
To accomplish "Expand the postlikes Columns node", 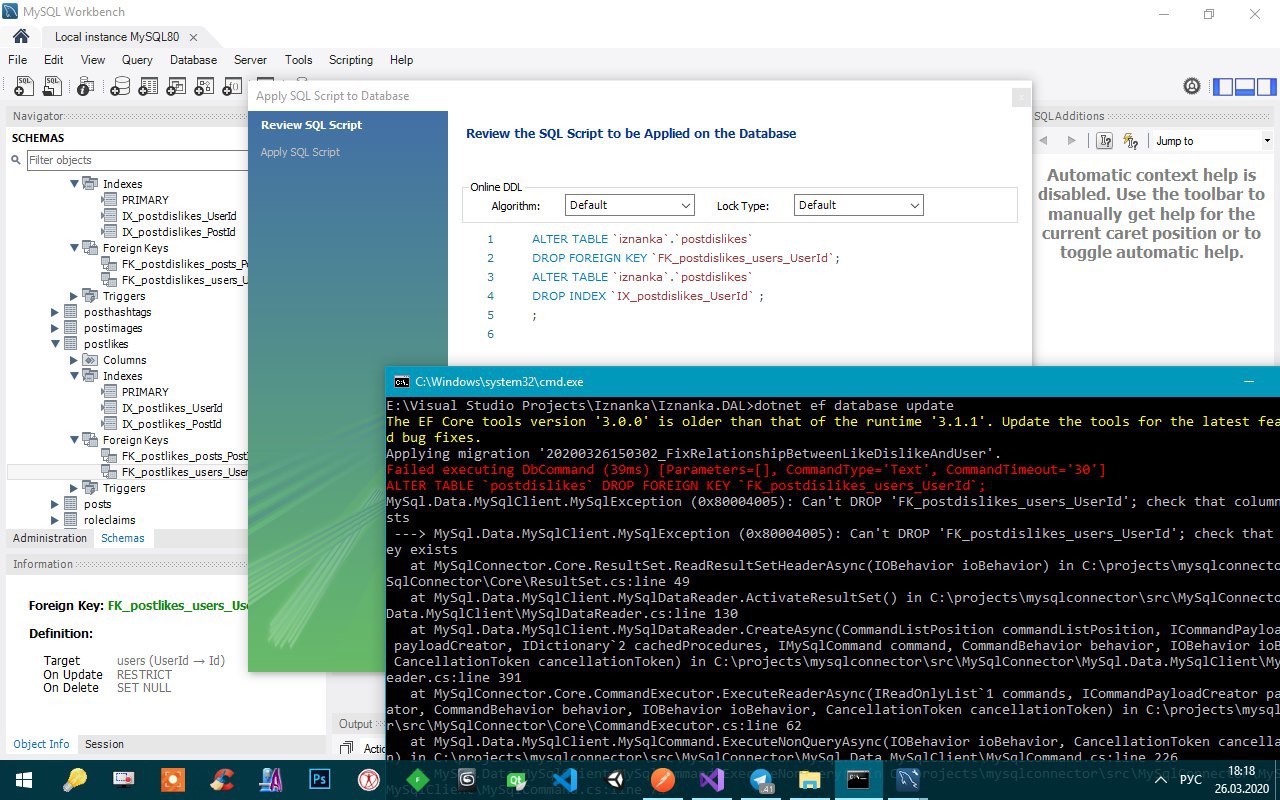I will tap(75, 360).
